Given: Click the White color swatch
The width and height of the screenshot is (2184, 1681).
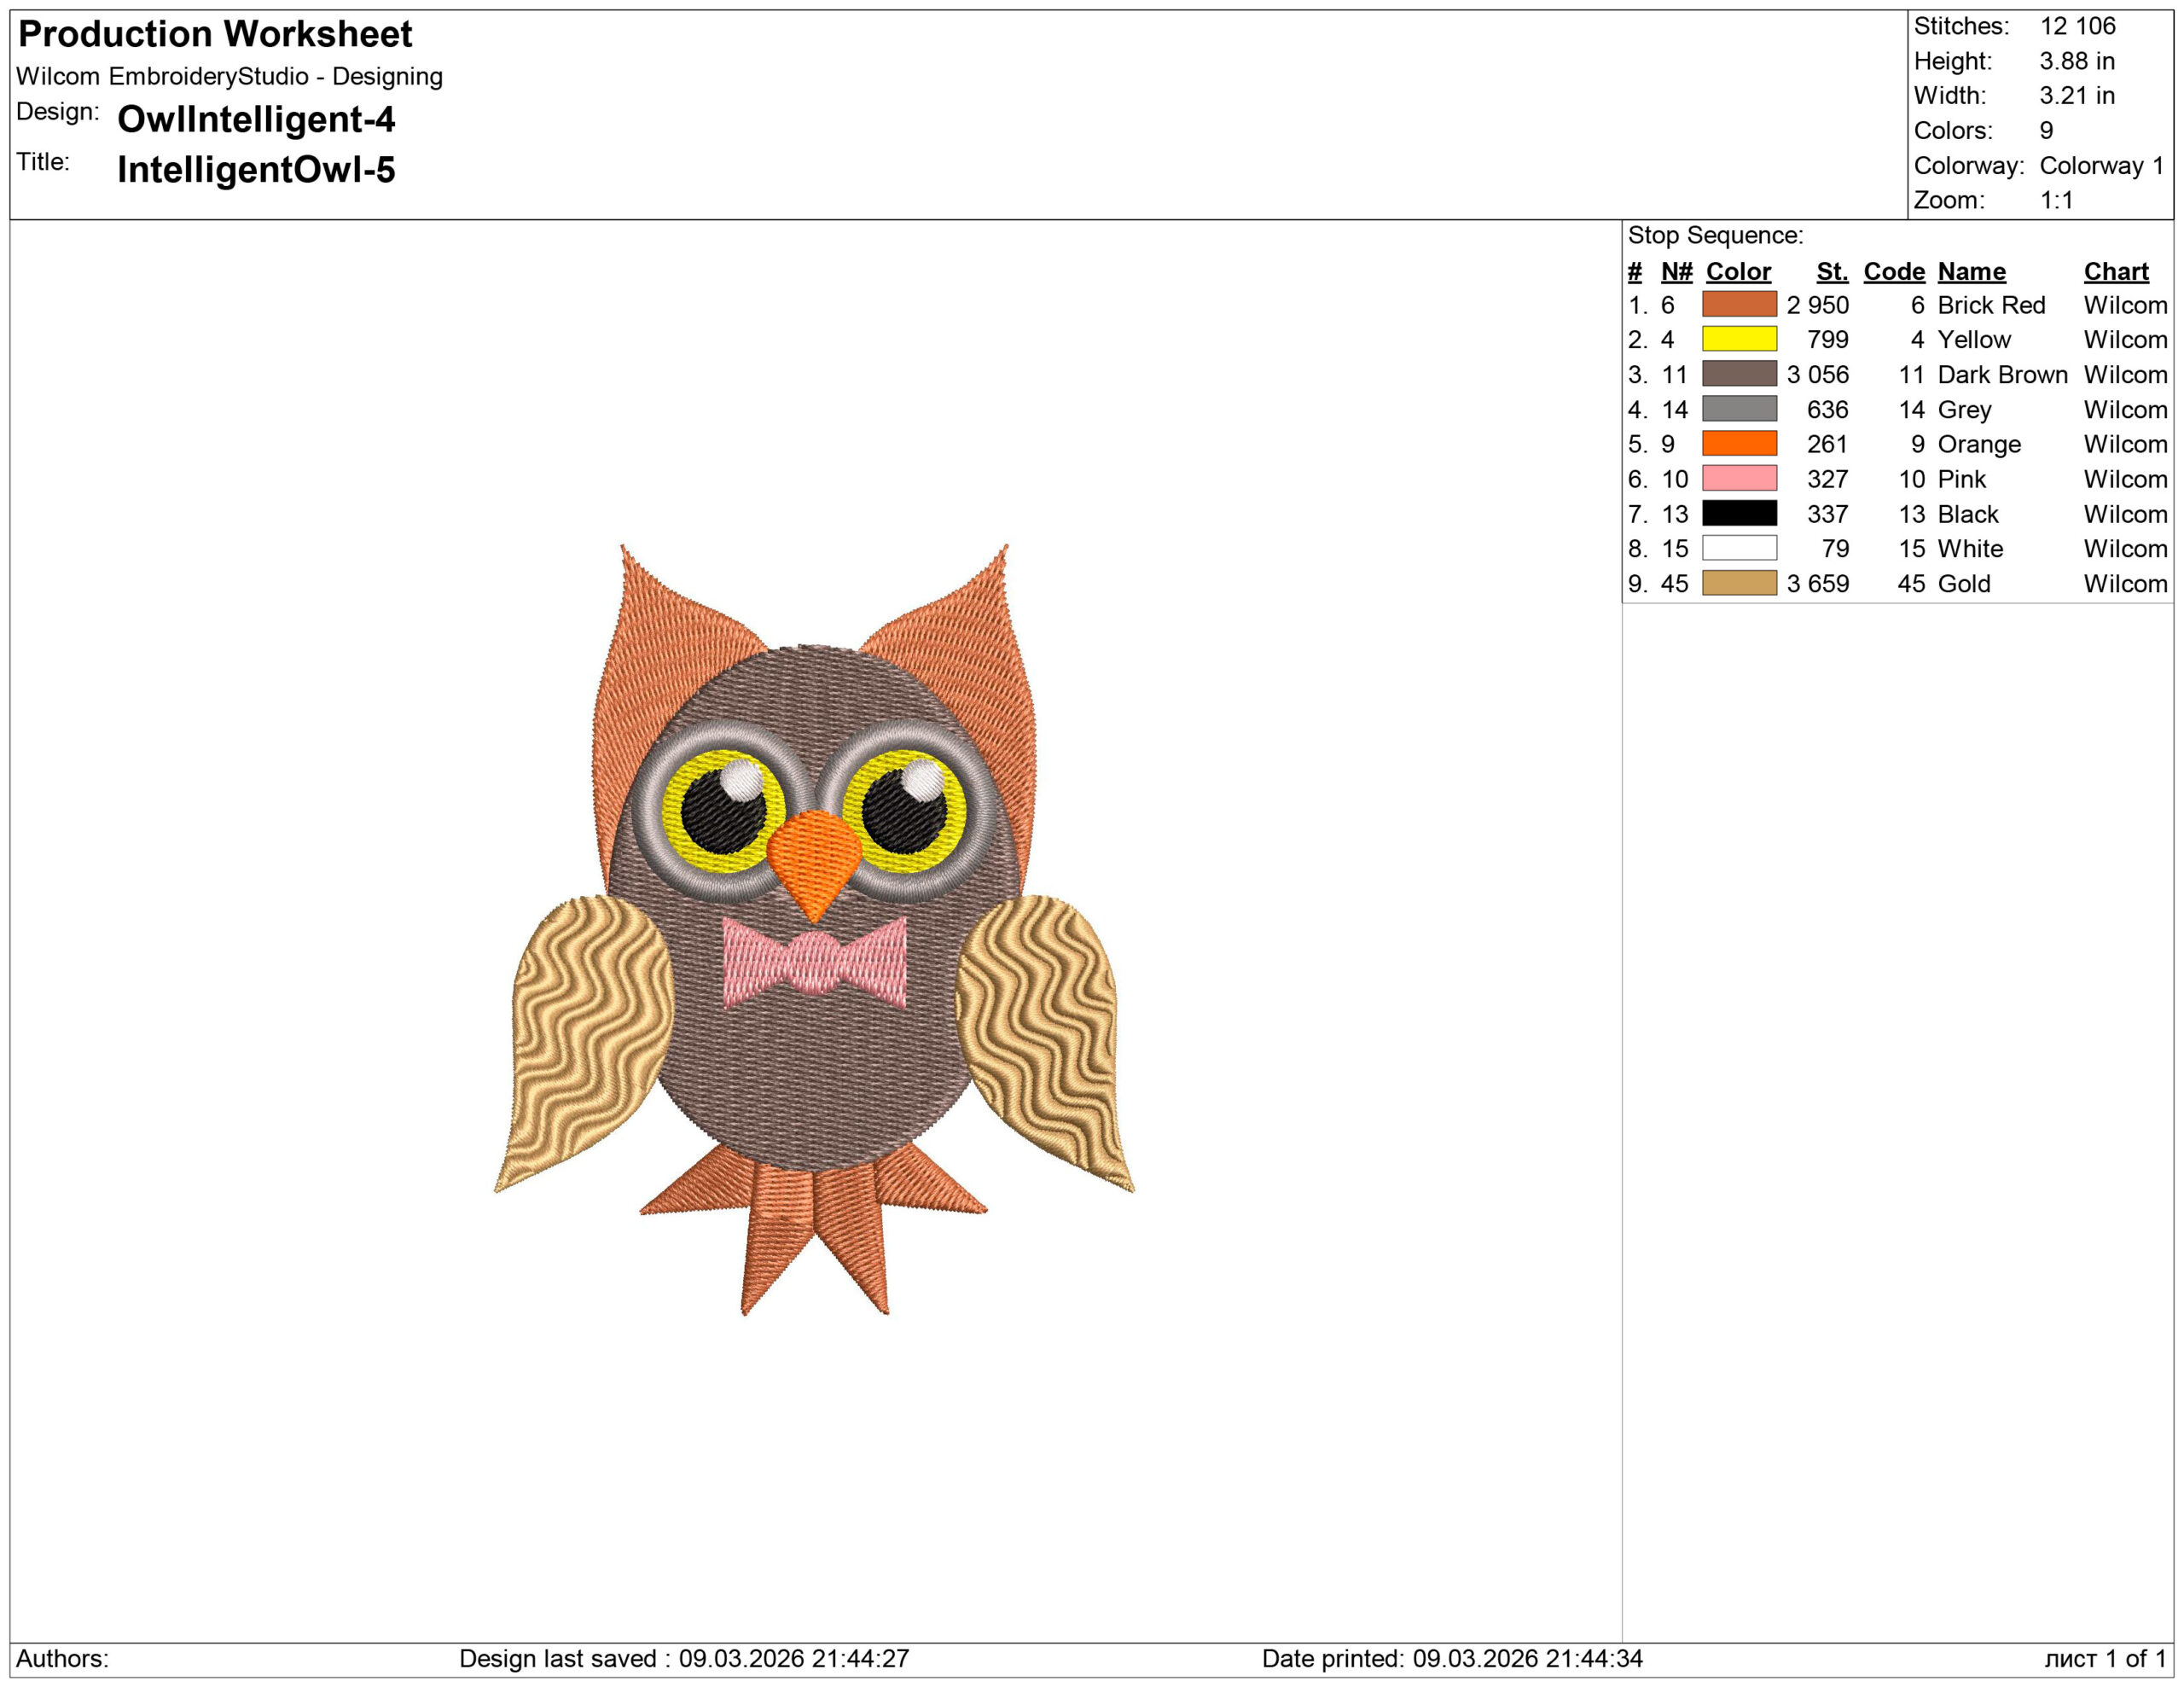Looking at the screenshot, I should [x=1739, y=548].
